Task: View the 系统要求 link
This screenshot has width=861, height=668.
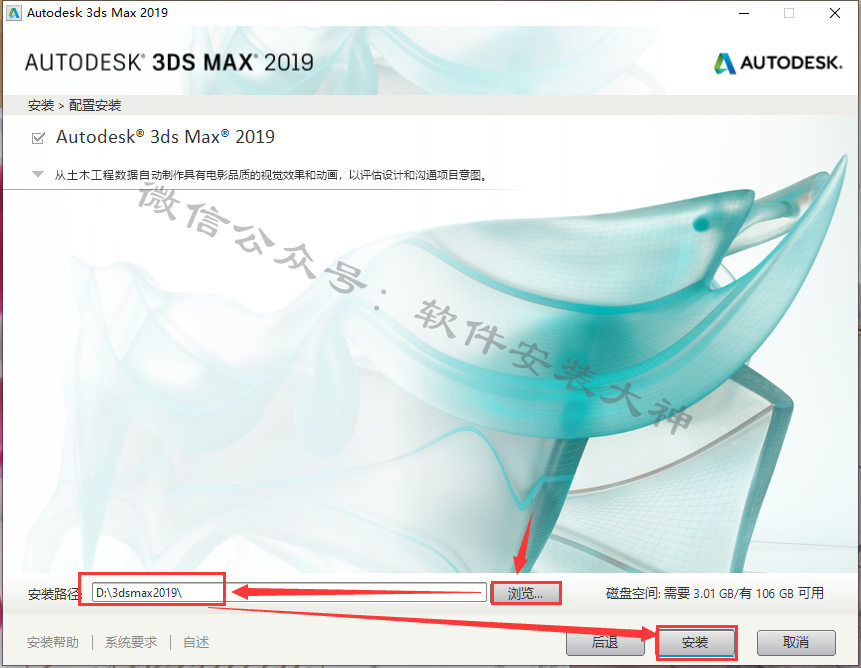Action: (131, 642)
